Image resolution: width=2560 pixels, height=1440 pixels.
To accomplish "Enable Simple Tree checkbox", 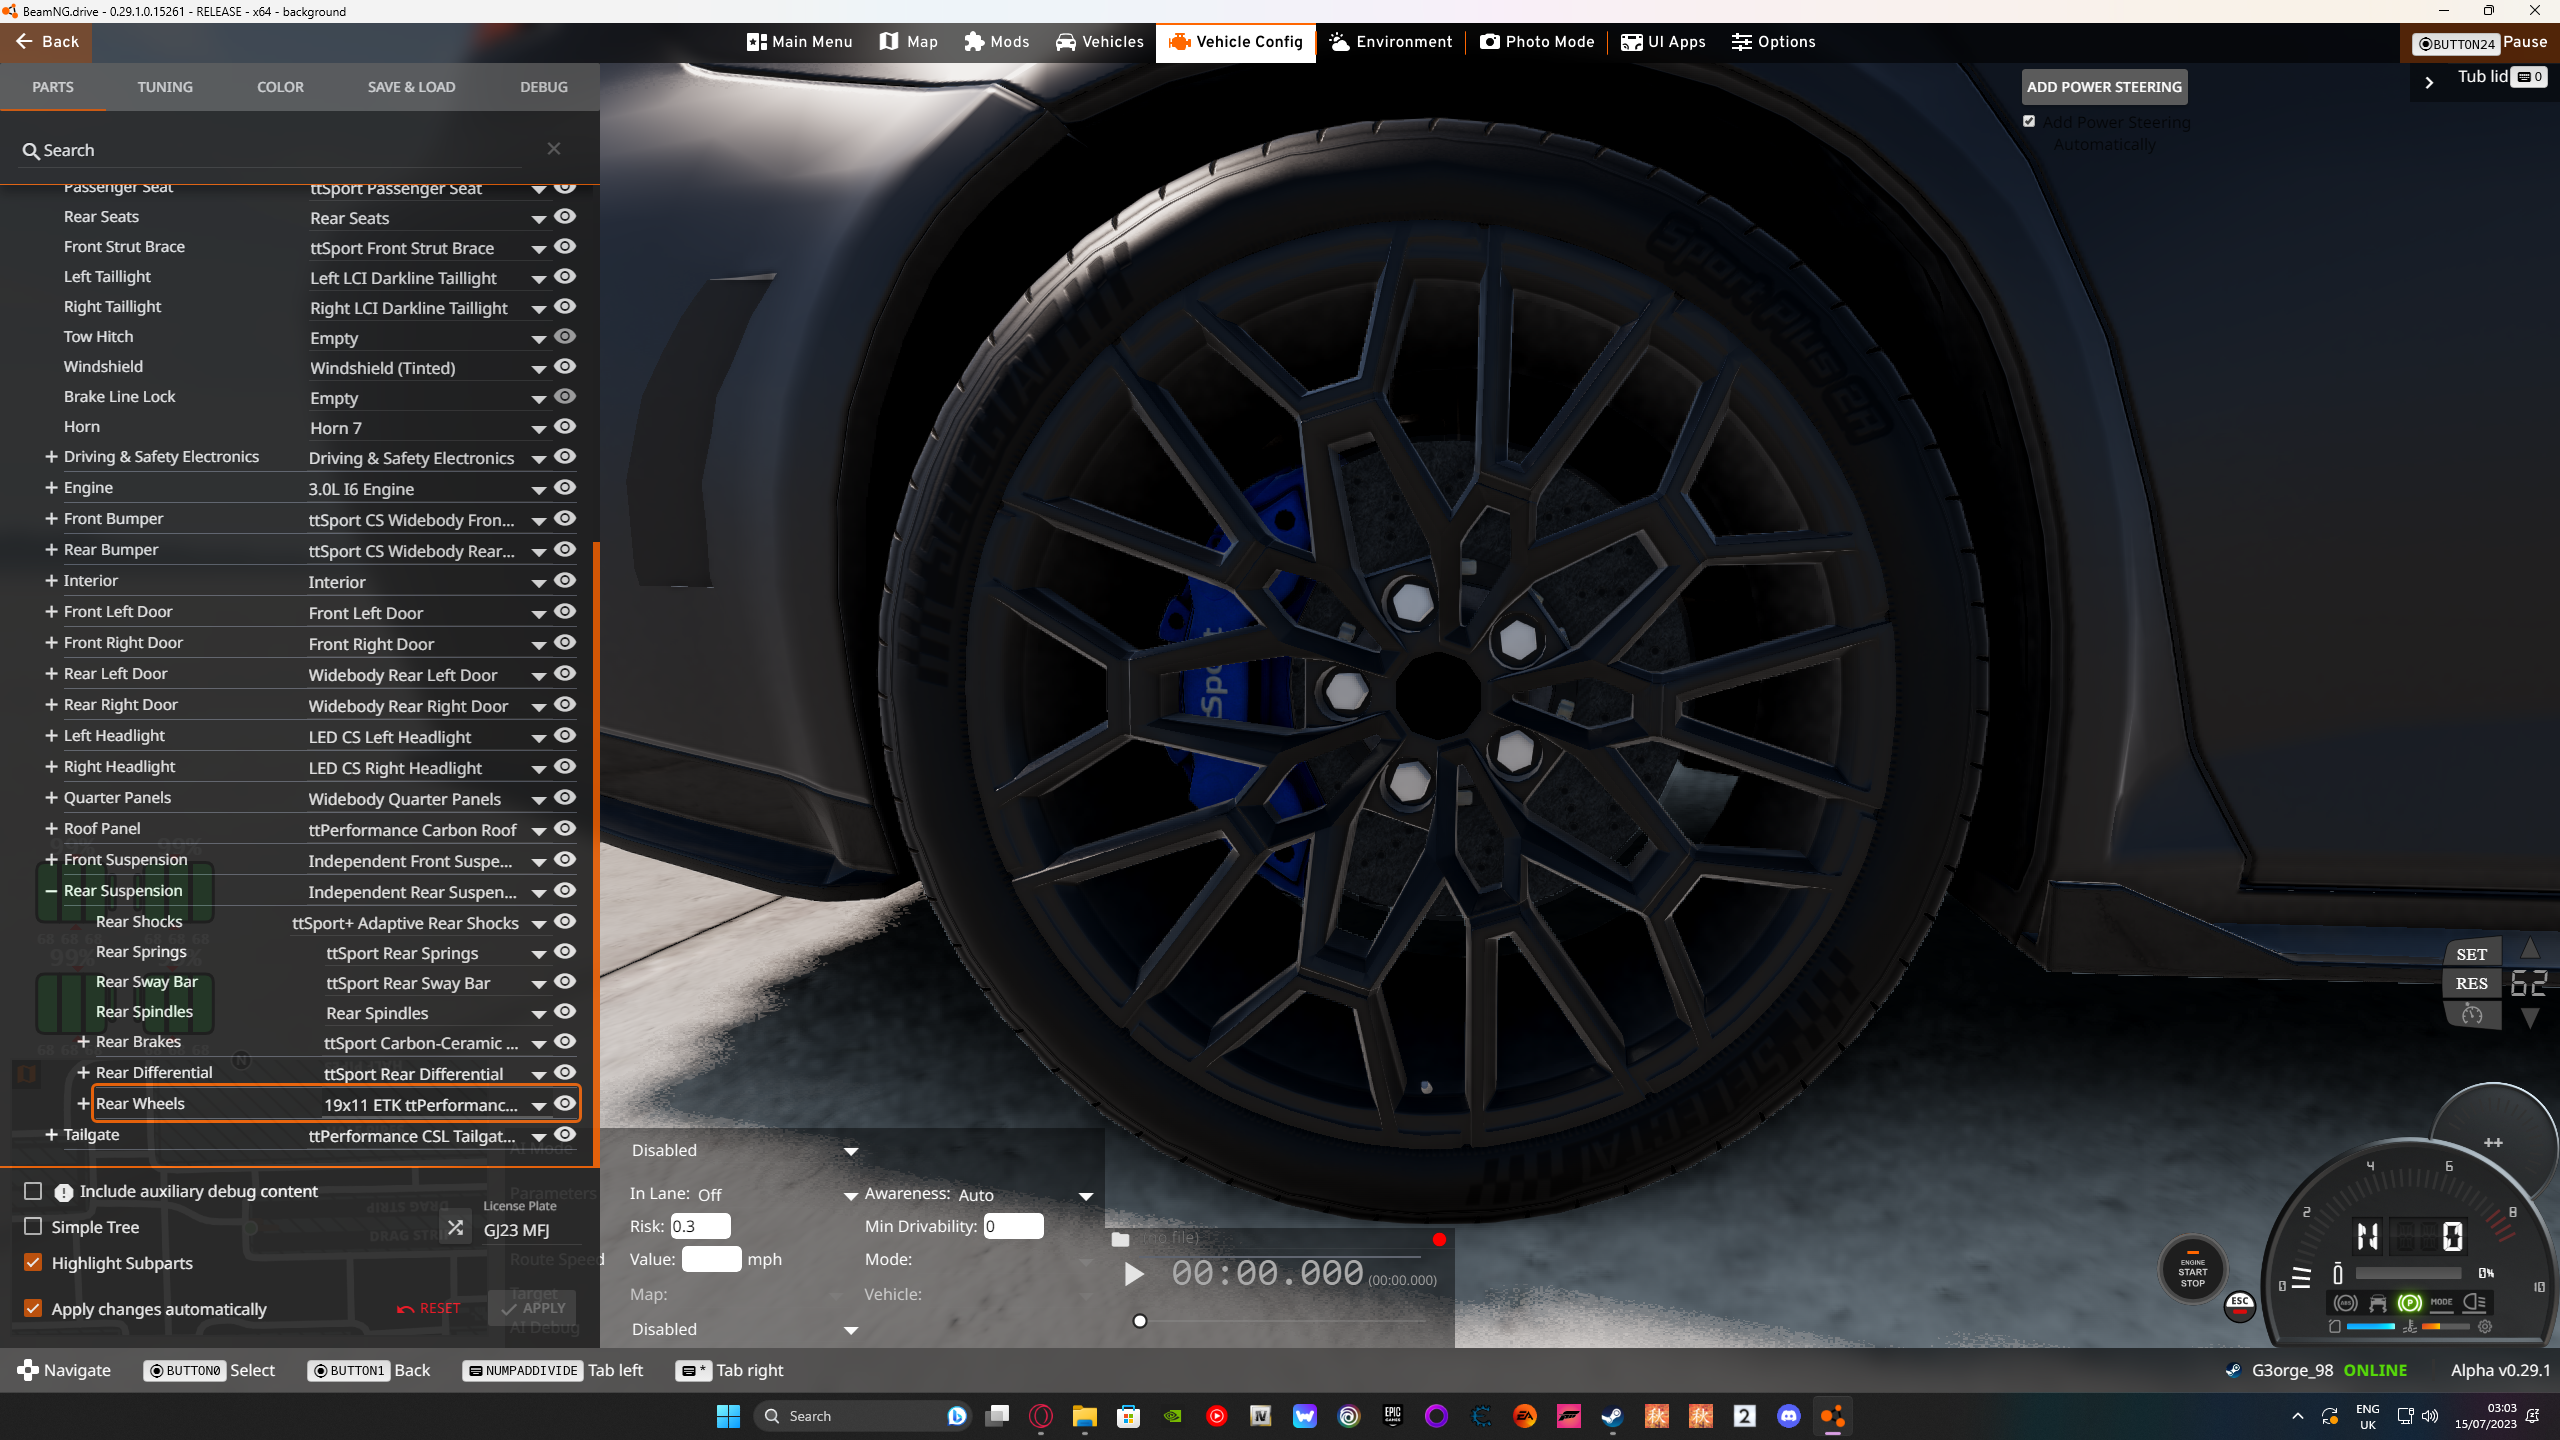I will click(x=33, y=1226).
